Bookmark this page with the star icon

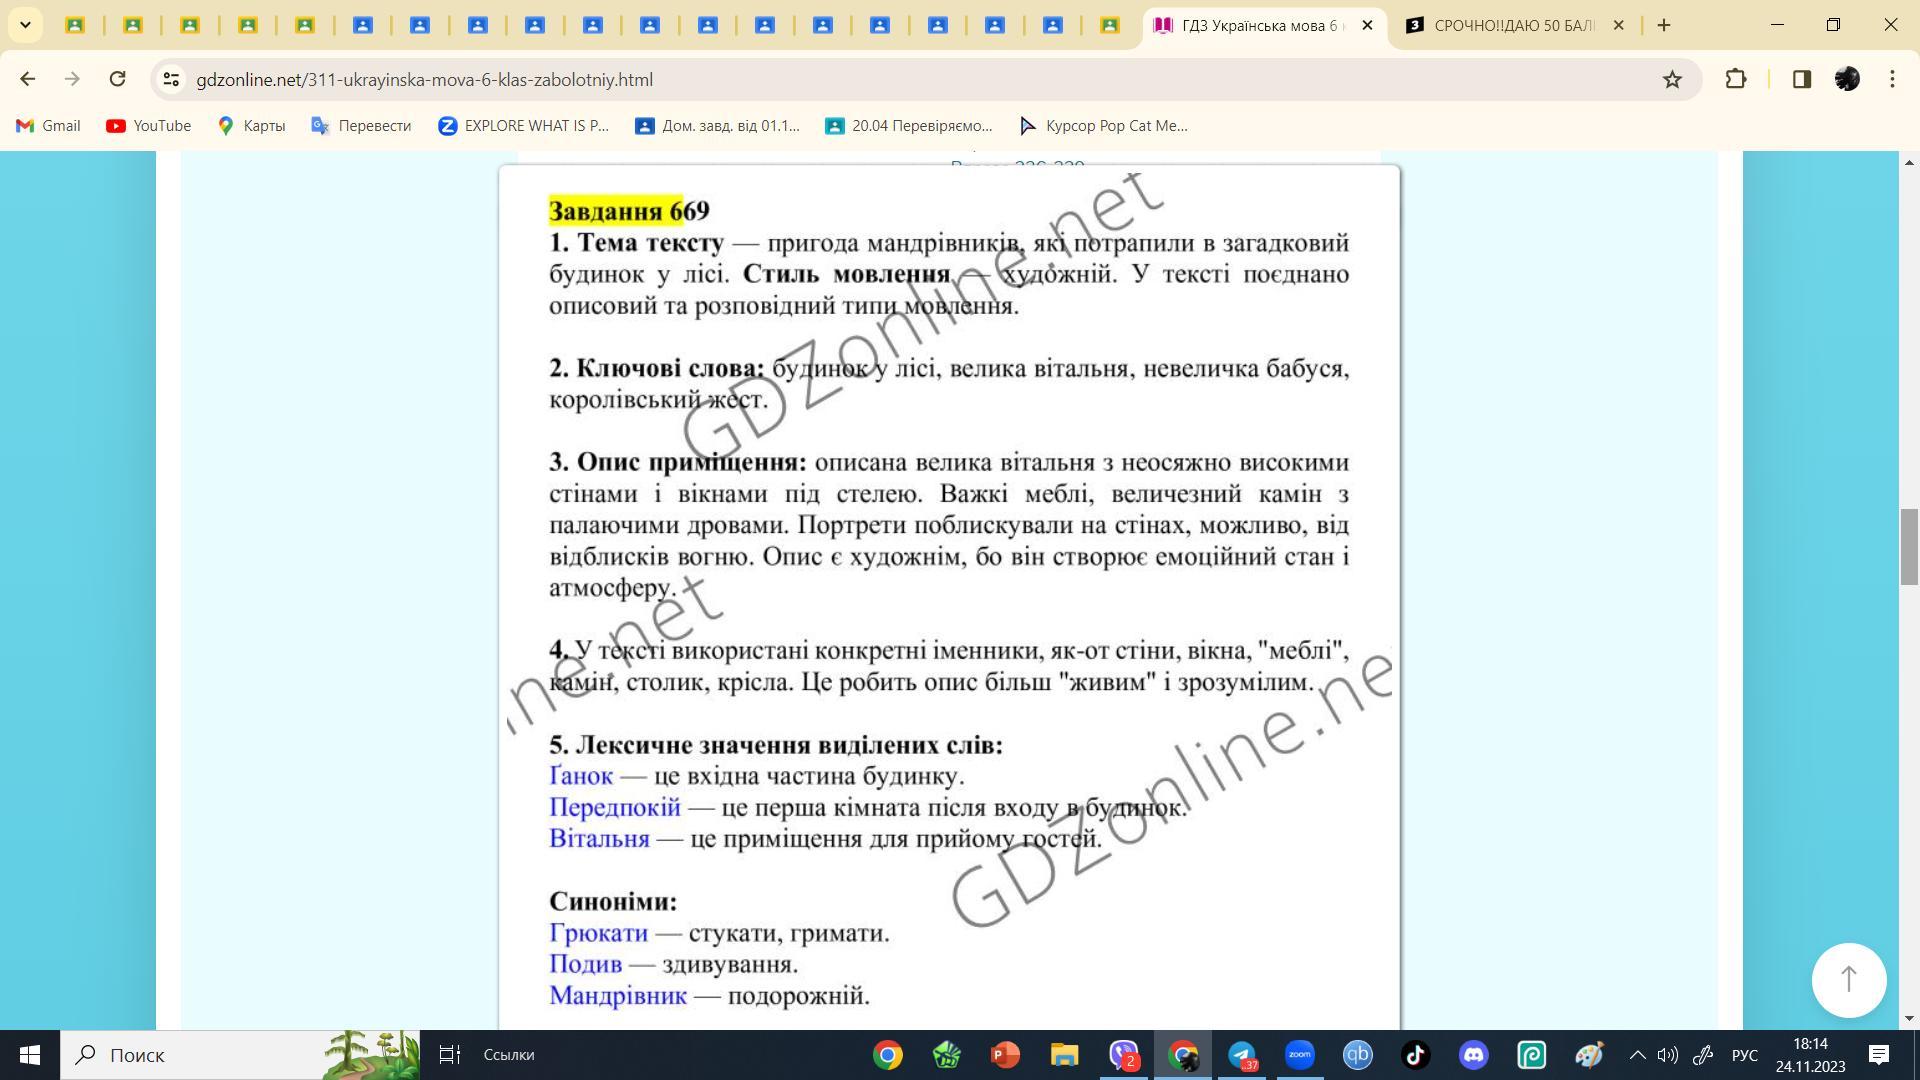pyautogui.click(x=1672, y=79)
